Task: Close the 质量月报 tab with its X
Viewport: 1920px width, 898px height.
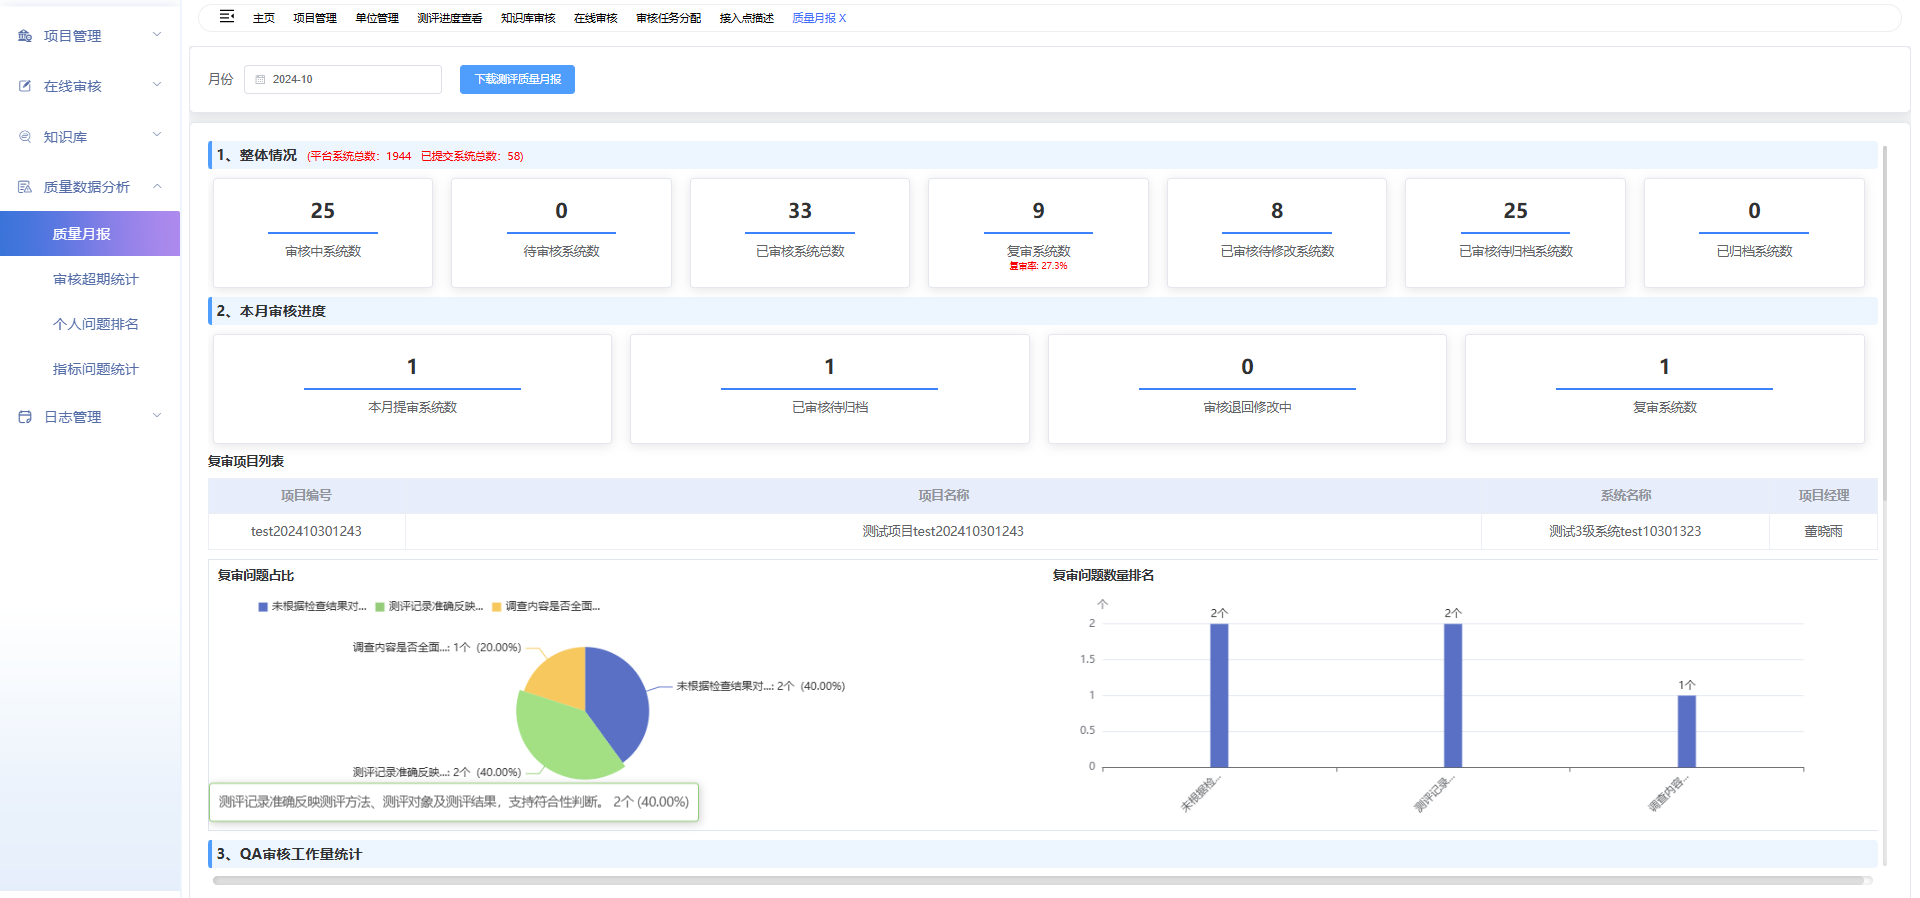Action: [842, 18]
